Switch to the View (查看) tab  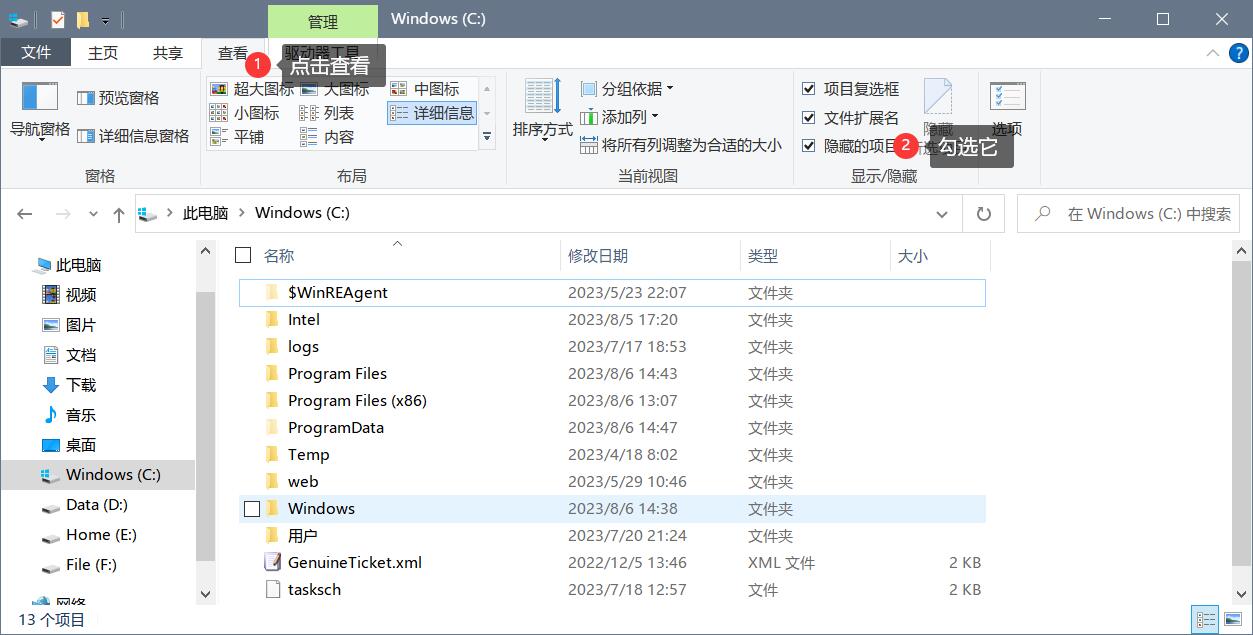[233, 53]
